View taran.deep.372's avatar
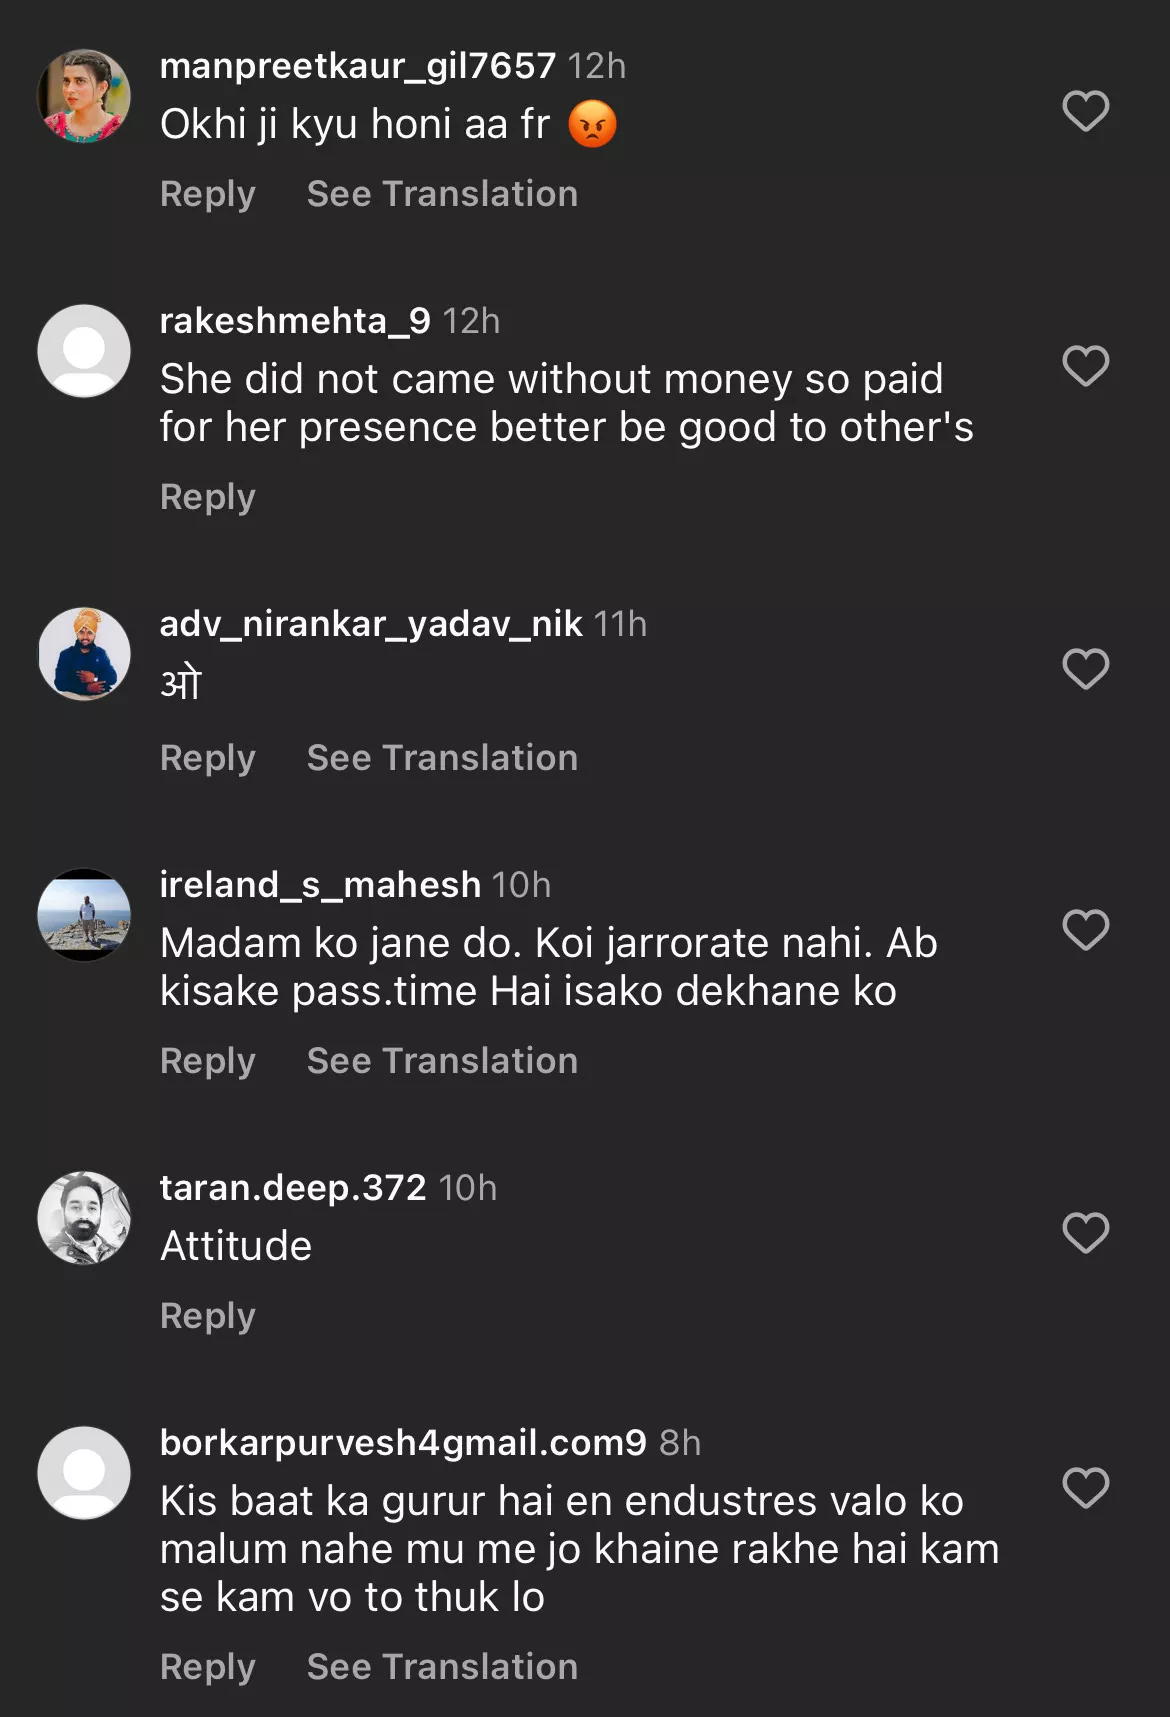This screenshot has height=1717, width=1170. tap(84, 1218)
